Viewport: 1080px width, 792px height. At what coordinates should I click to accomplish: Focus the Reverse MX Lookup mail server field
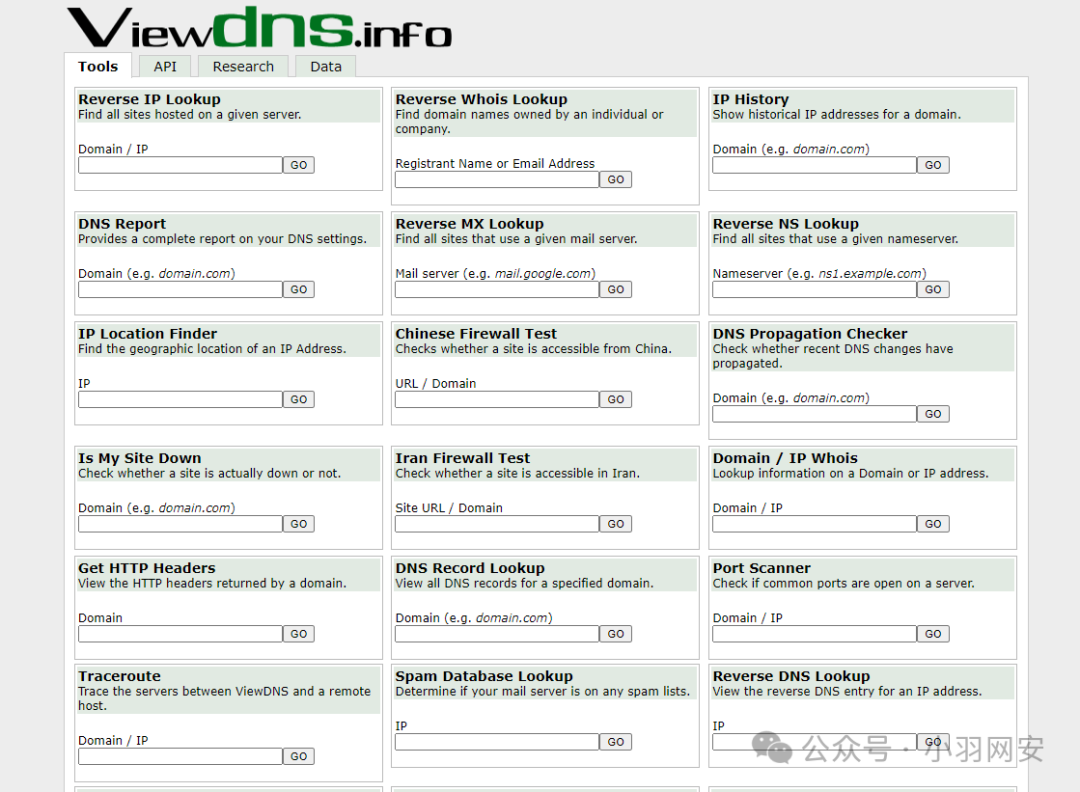497,290
